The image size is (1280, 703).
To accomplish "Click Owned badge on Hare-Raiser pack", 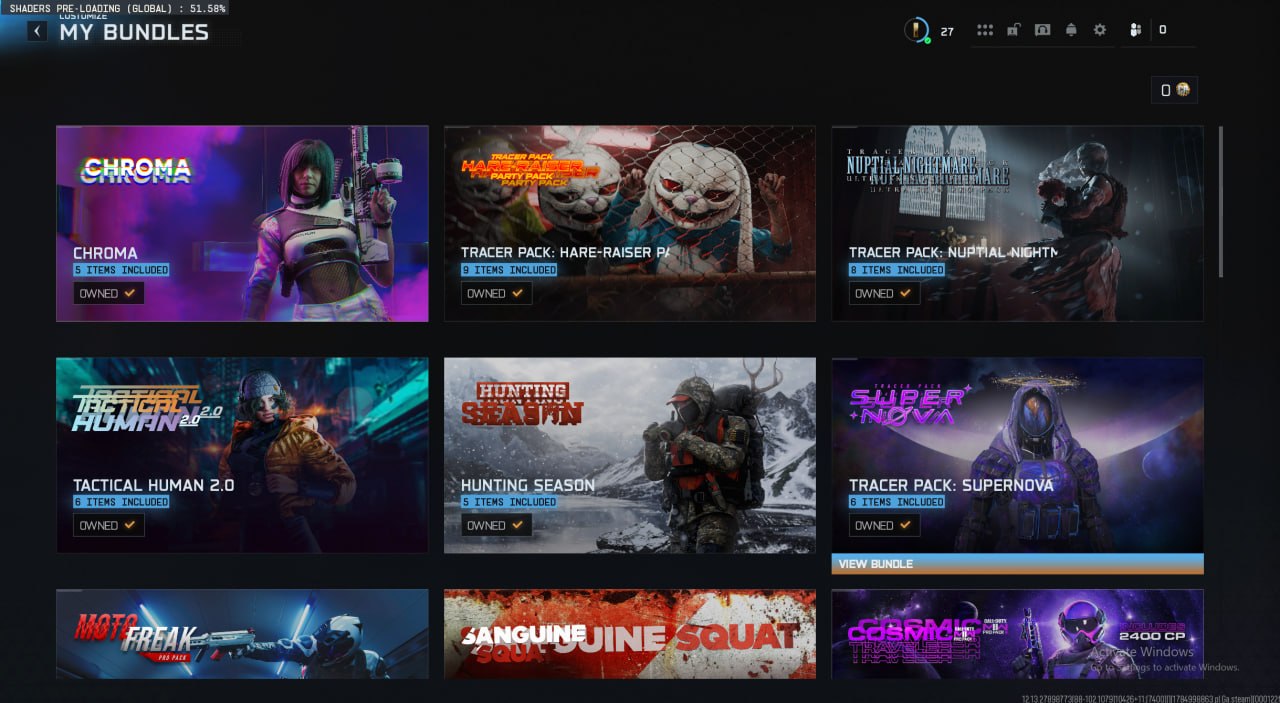I will (496, 294).
